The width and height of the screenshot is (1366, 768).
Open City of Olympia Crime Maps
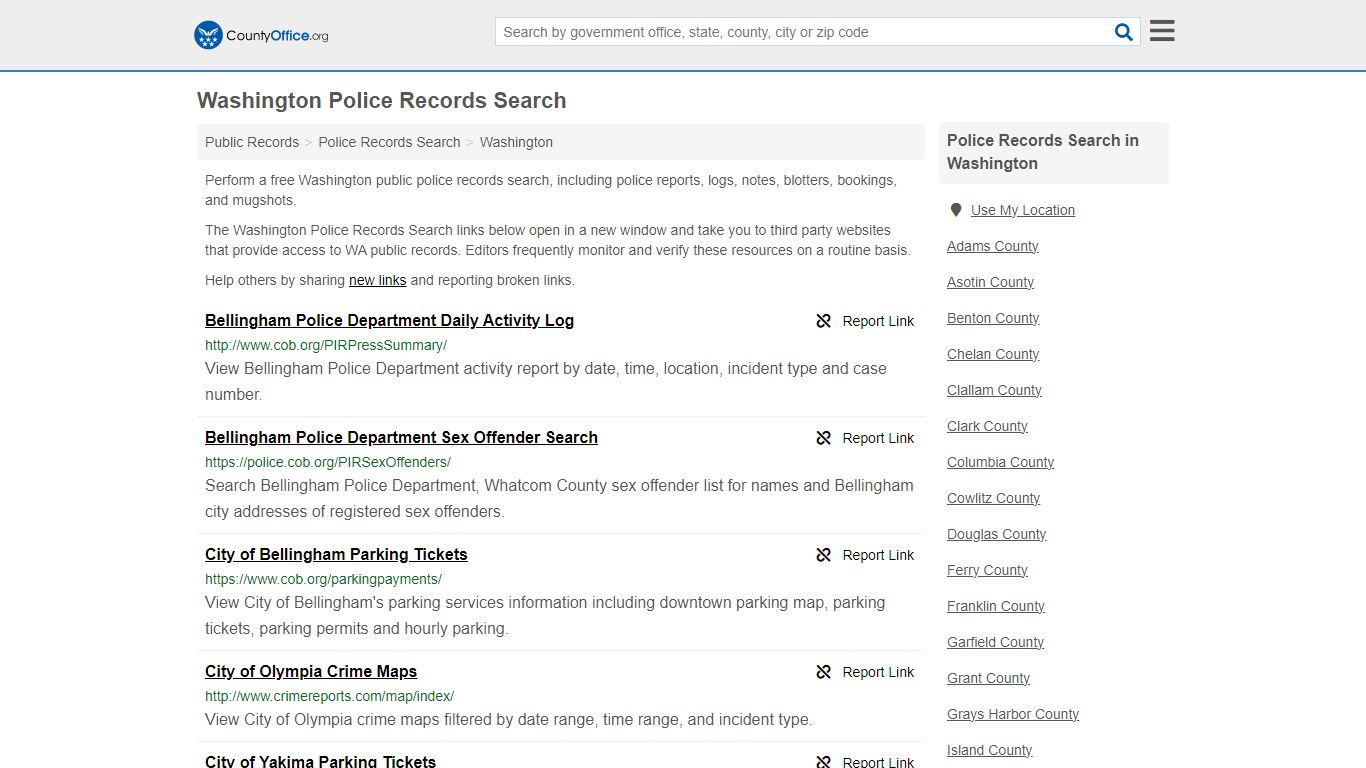(x=311, y=671)
